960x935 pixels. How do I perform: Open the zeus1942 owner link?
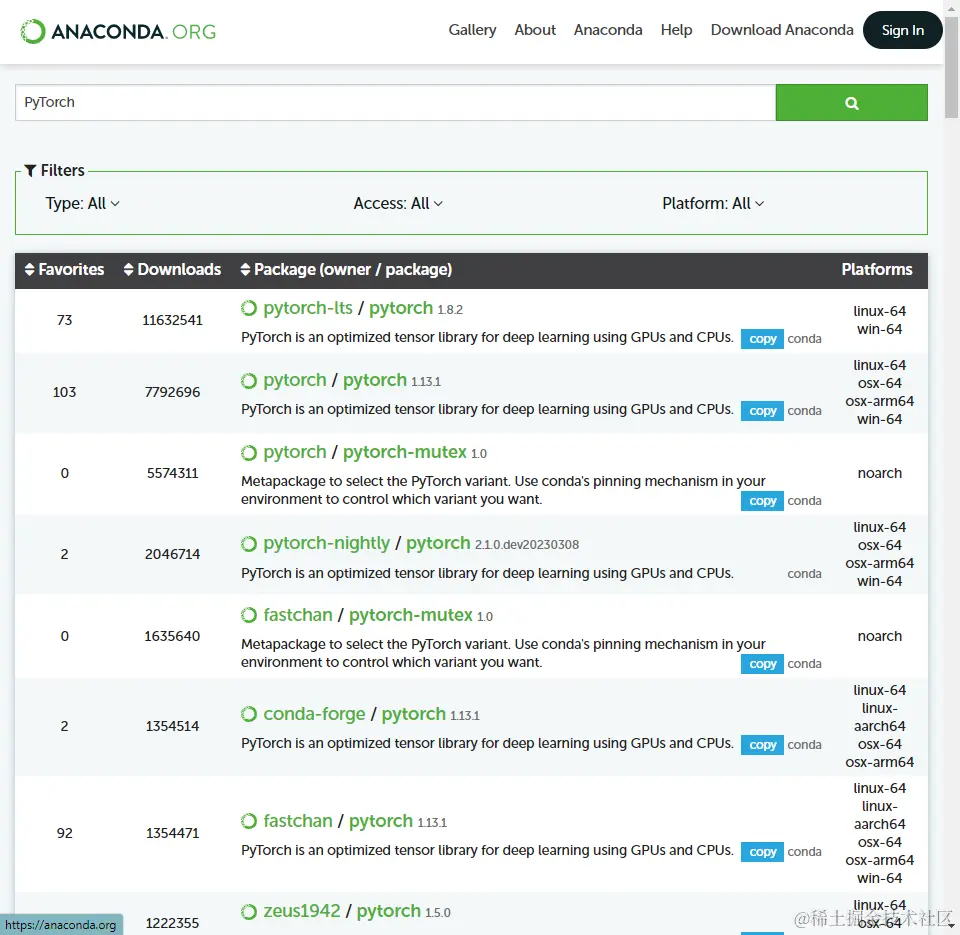coord(302,912)
